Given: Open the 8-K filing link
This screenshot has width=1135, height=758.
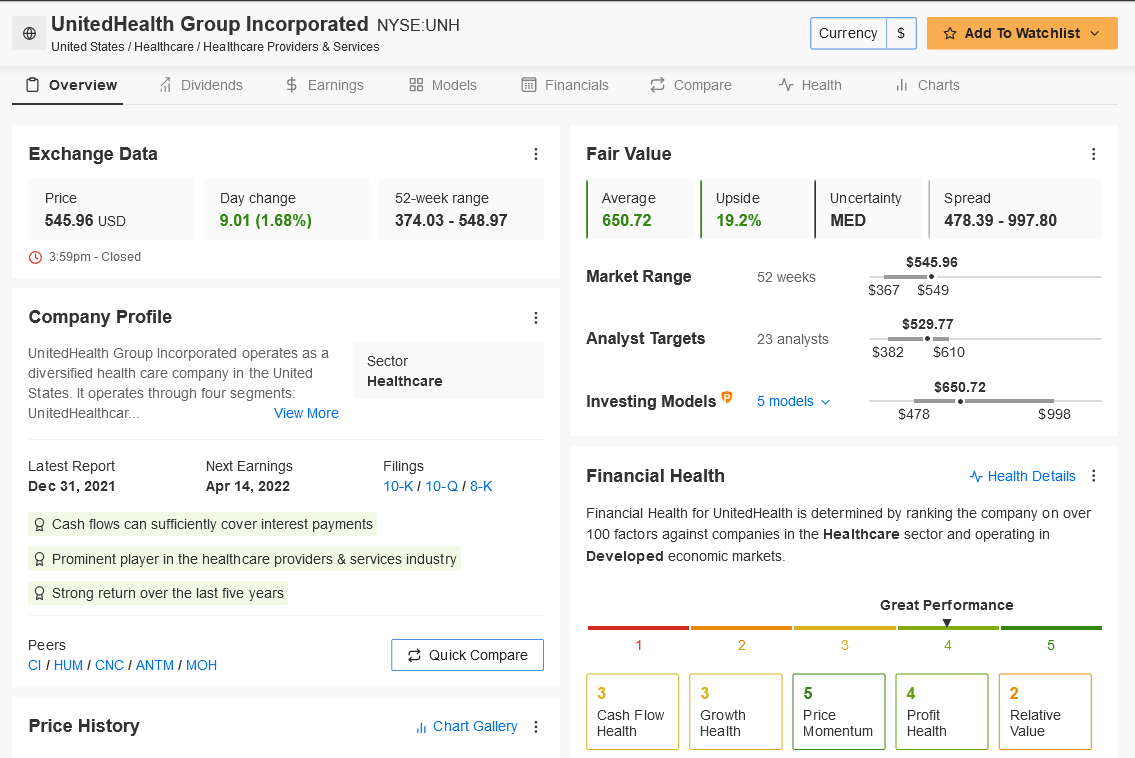Looking at the screenshot, I should coord(481,487).
